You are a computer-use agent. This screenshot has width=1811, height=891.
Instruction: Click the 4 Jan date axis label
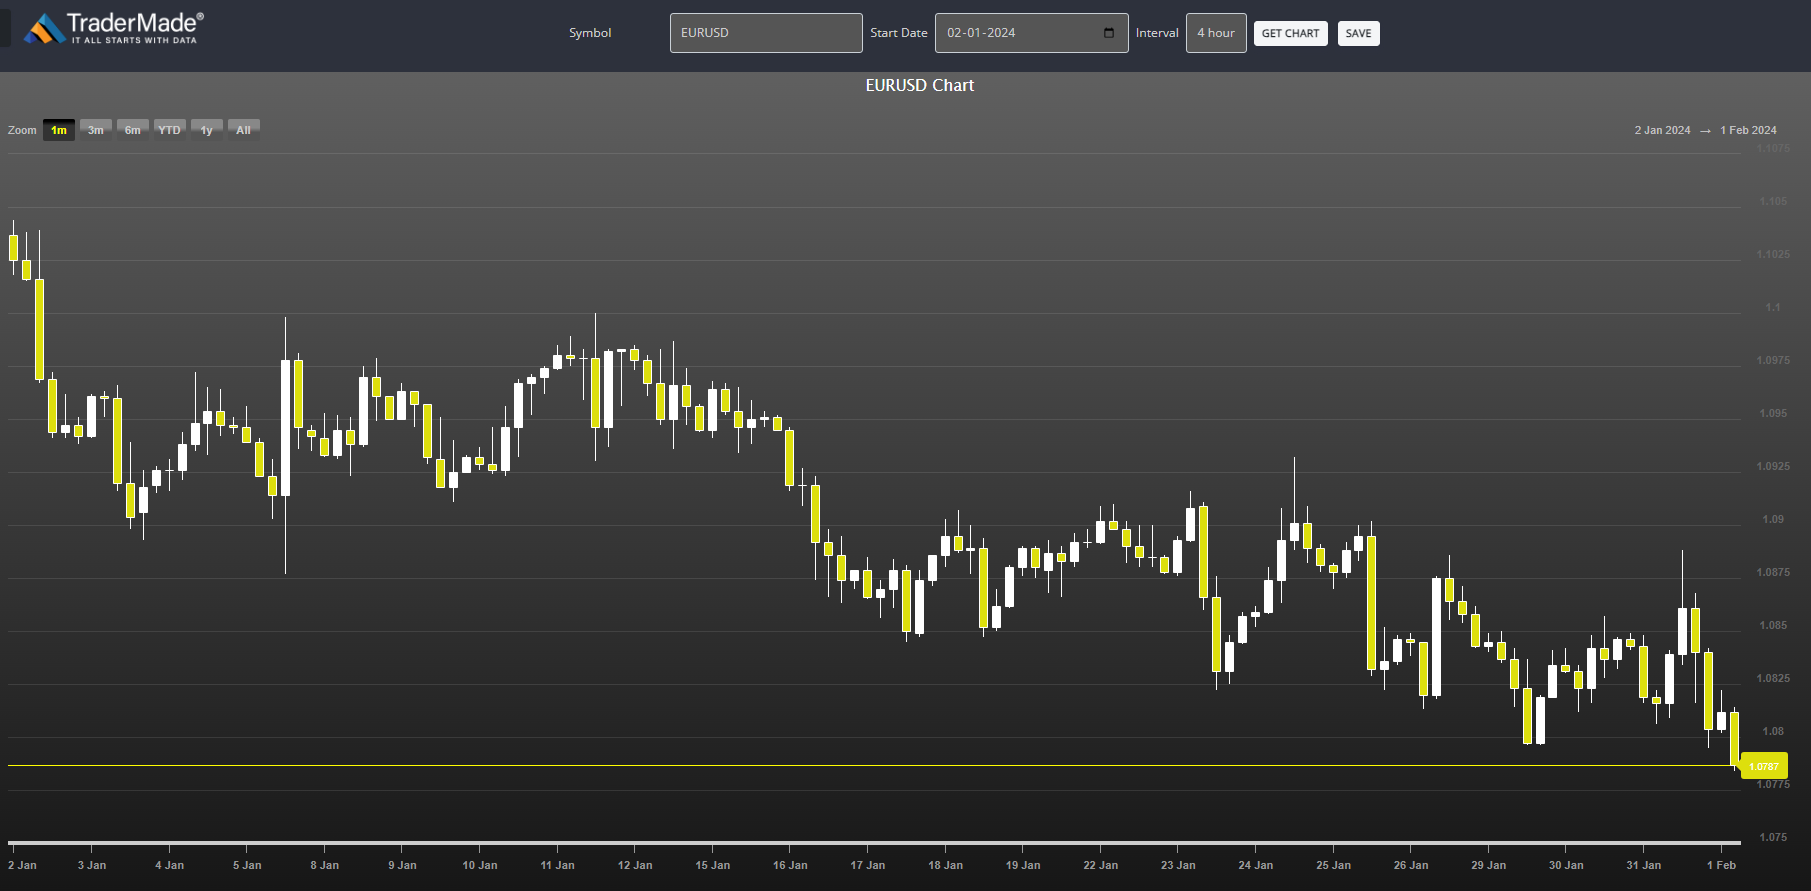pos(170,865)
